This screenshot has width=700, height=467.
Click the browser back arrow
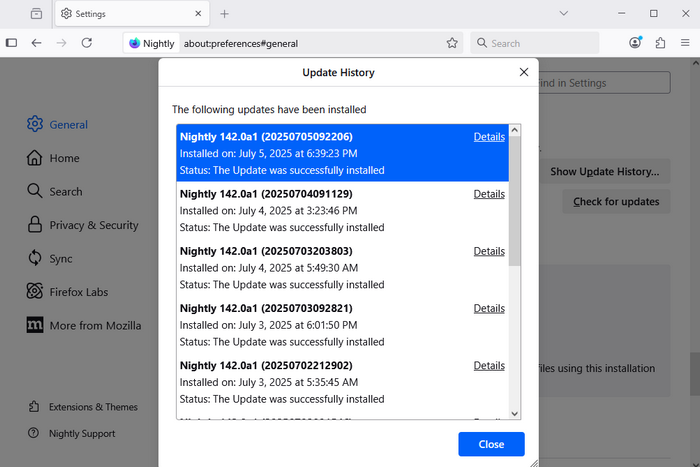[37, 43]
